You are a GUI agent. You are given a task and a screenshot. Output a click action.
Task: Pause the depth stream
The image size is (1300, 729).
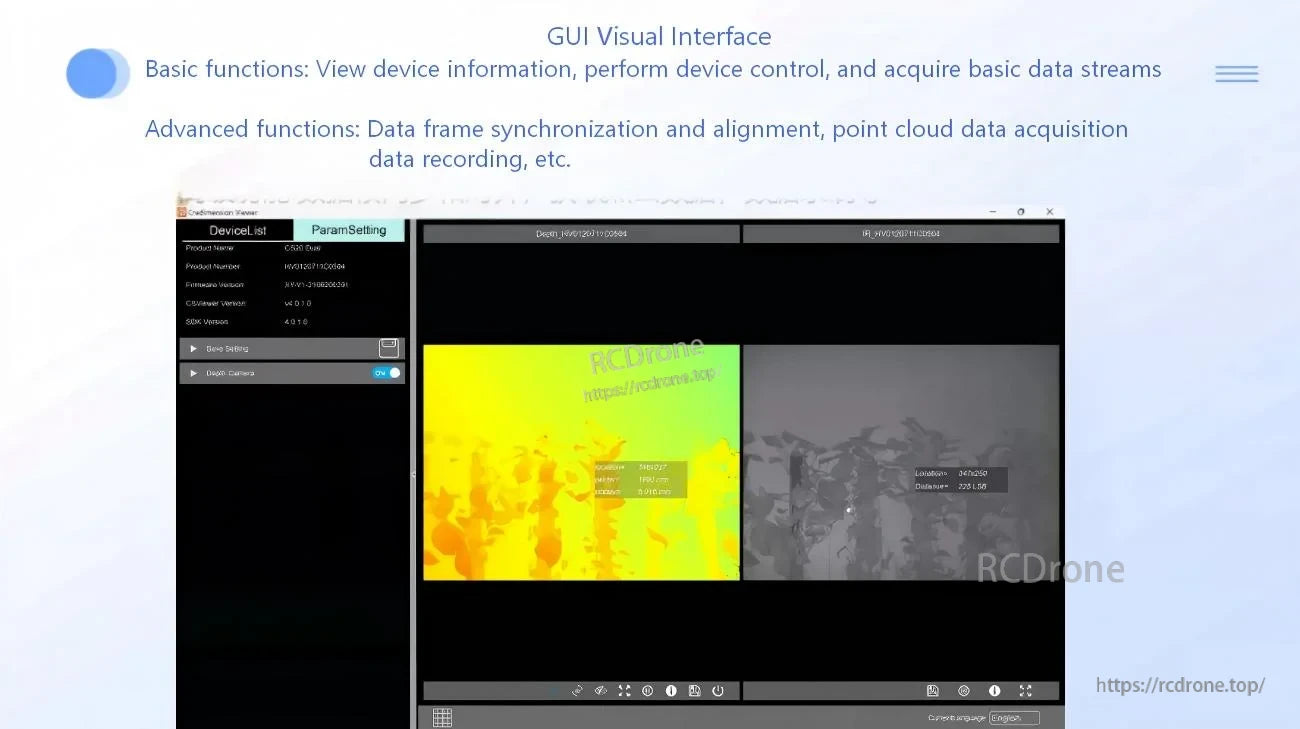648,691
